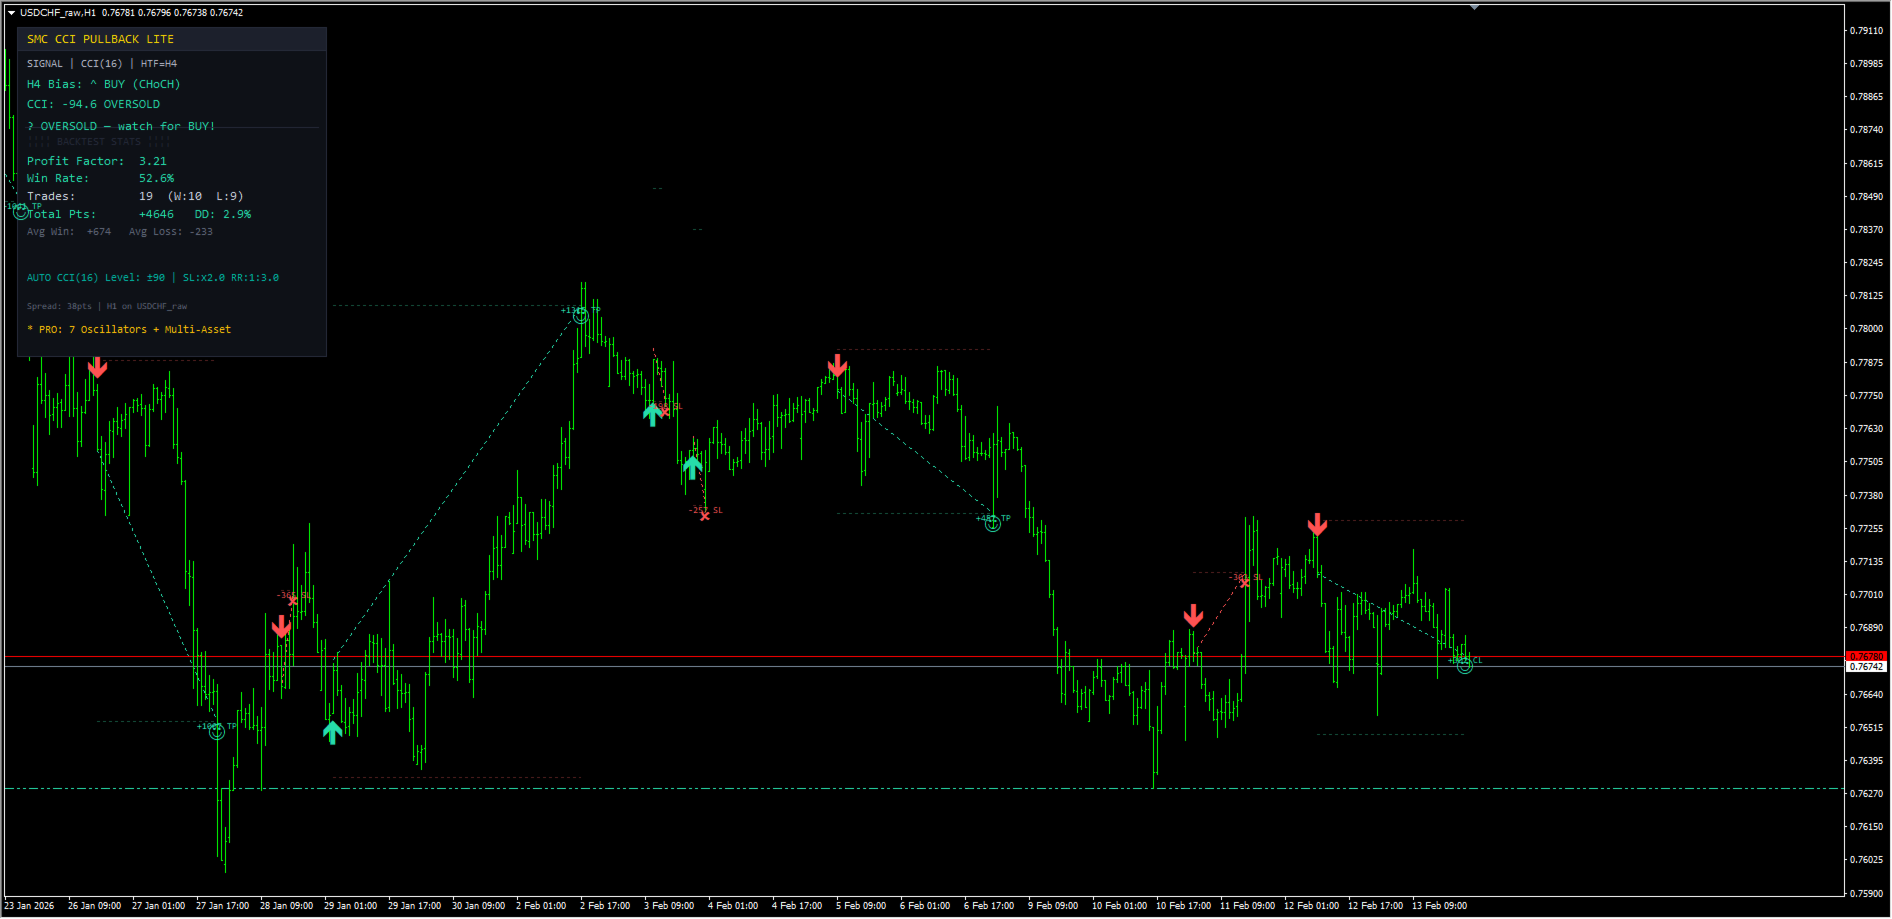Click the 0.75900 price scale label

1866,894
